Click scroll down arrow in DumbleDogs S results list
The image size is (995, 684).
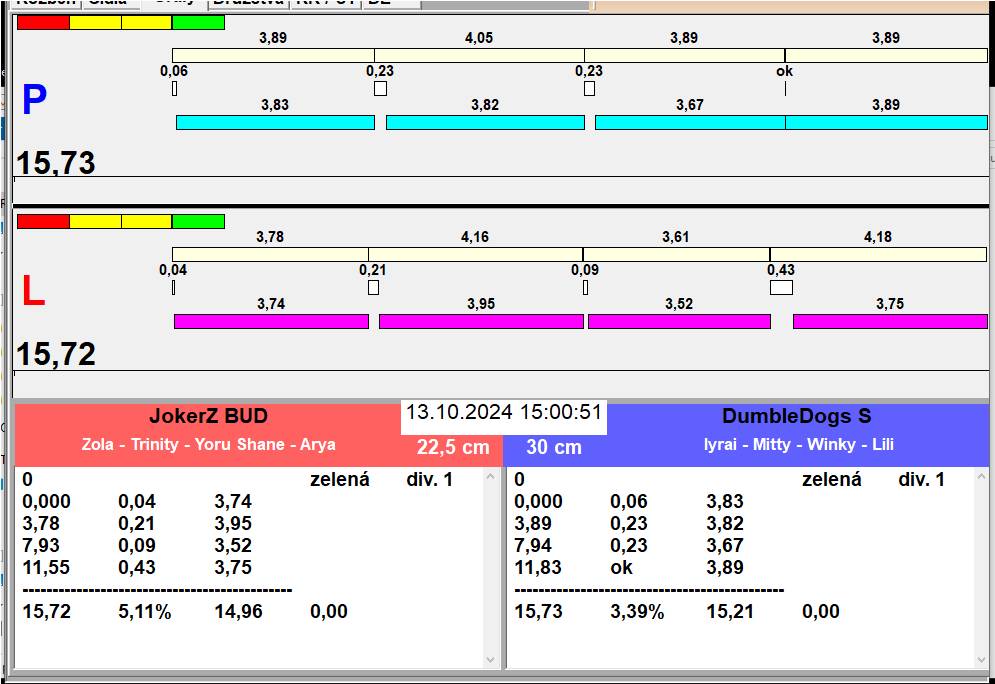point(982,660)
